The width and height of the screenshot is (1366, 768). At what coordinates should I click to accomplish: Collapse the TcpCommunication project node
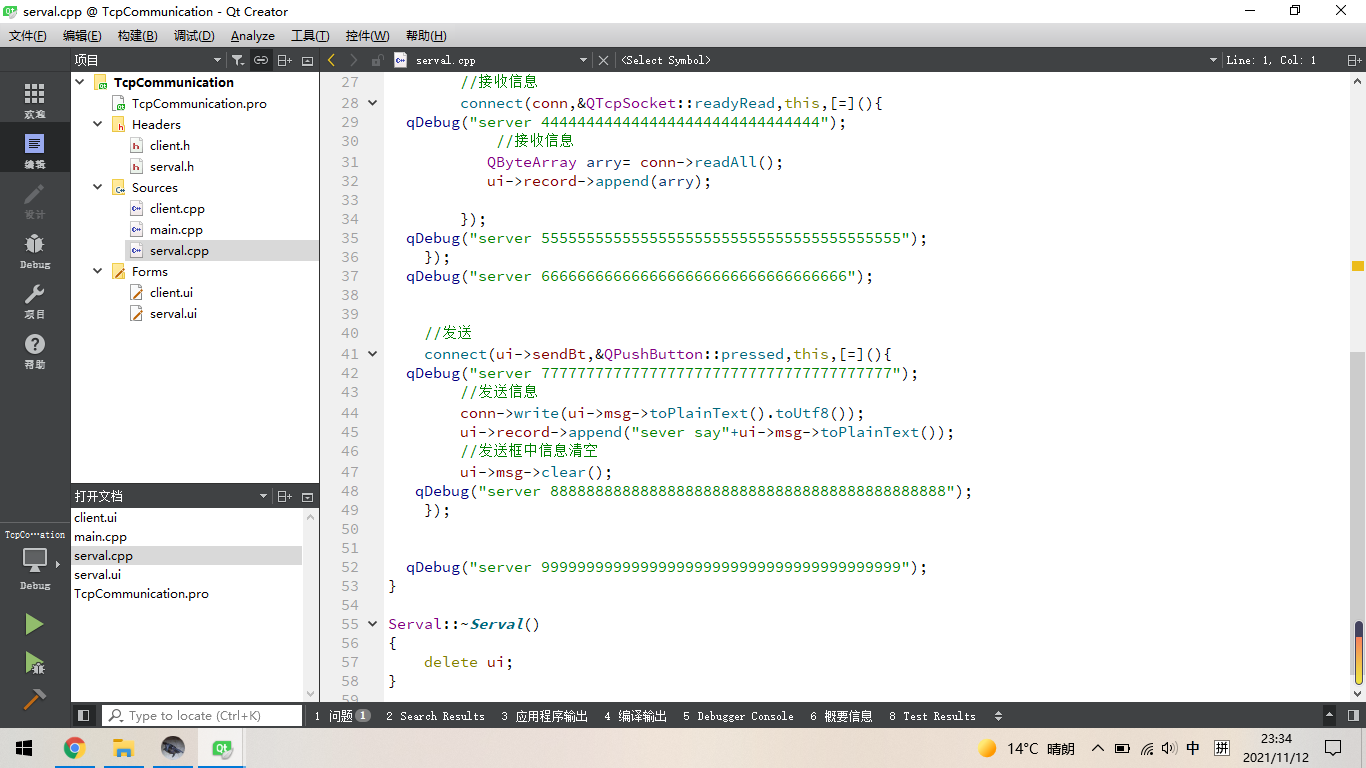79,83
